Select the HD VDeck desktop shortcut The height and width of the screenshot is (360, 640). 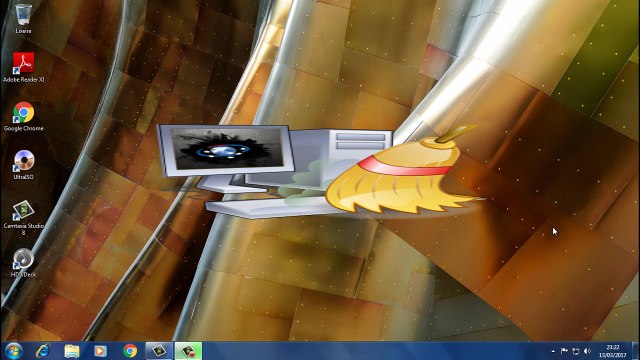(x=23, y=262)
